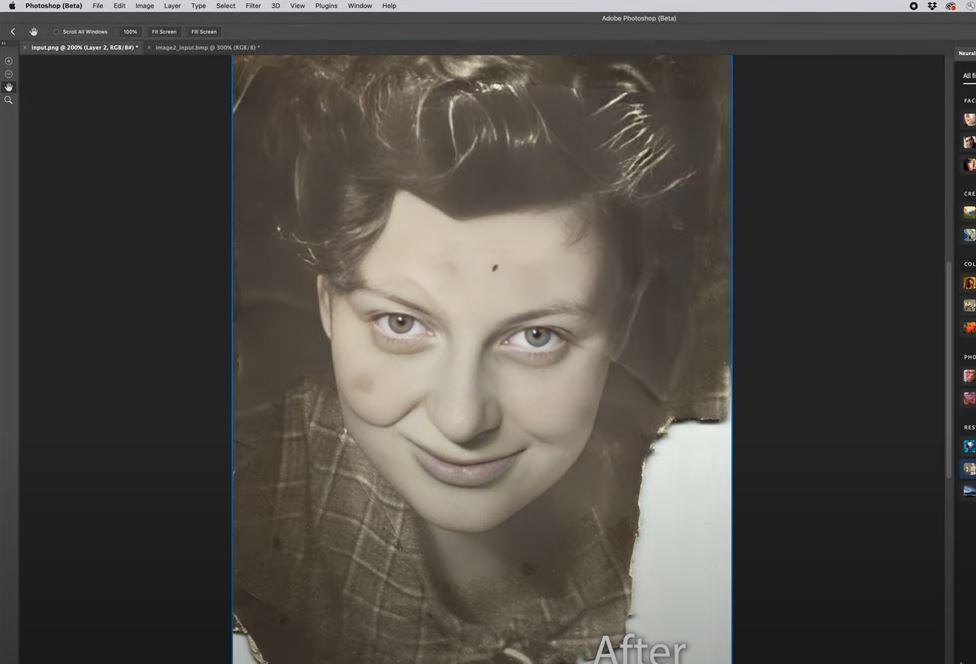Select the Input.png document tab
Viewport: 976px width, 664px height.
point(84,47)
